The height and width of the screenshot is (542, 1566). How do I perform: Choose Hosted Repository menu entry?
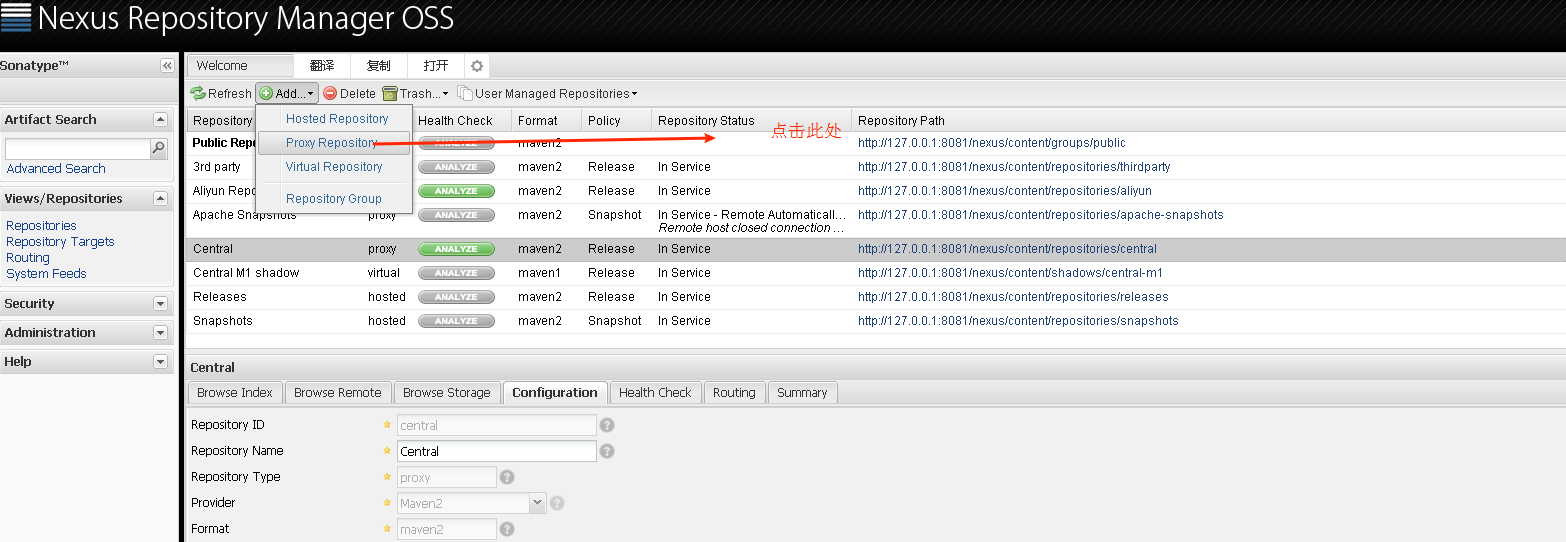click(x=337, y=119)
